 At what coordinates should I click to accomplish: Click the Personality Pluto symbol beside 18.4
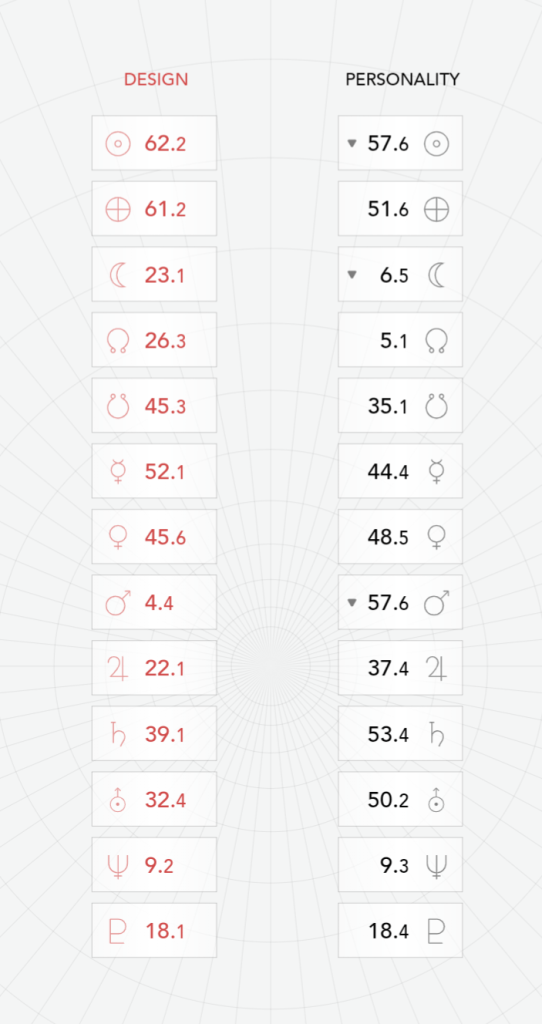(x=436, y=931)
